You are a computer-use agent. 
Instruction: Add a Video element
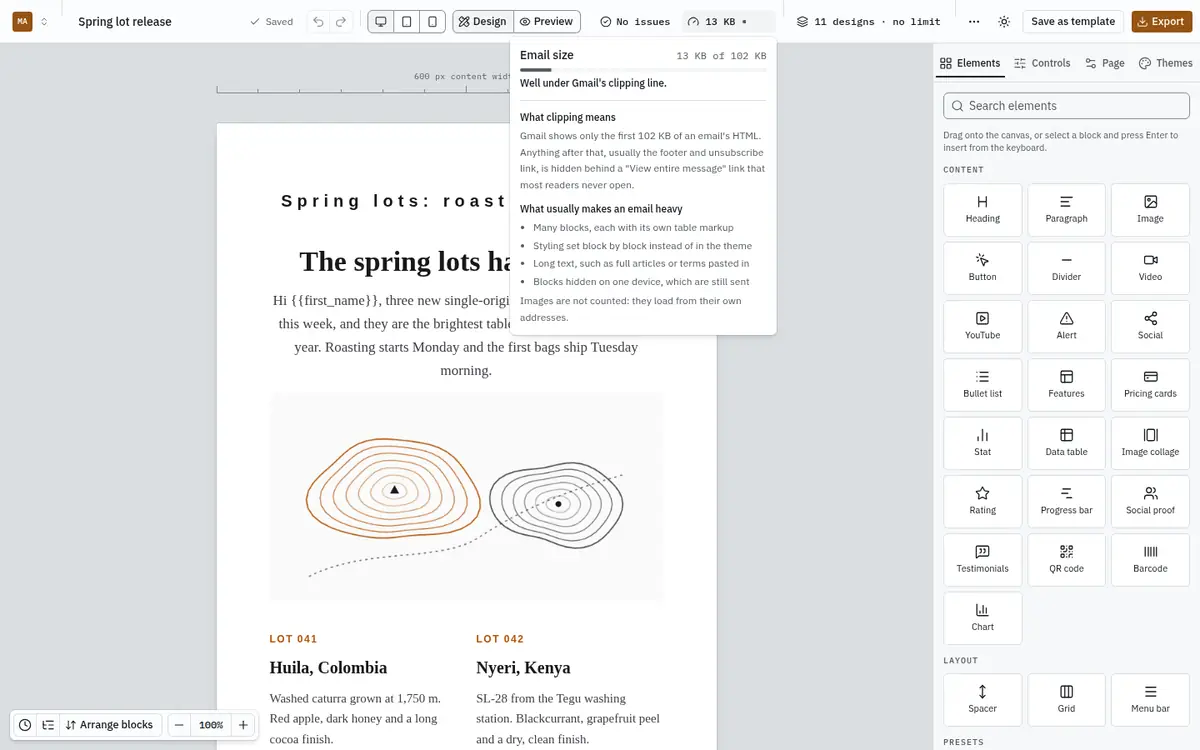[1150, 268]
